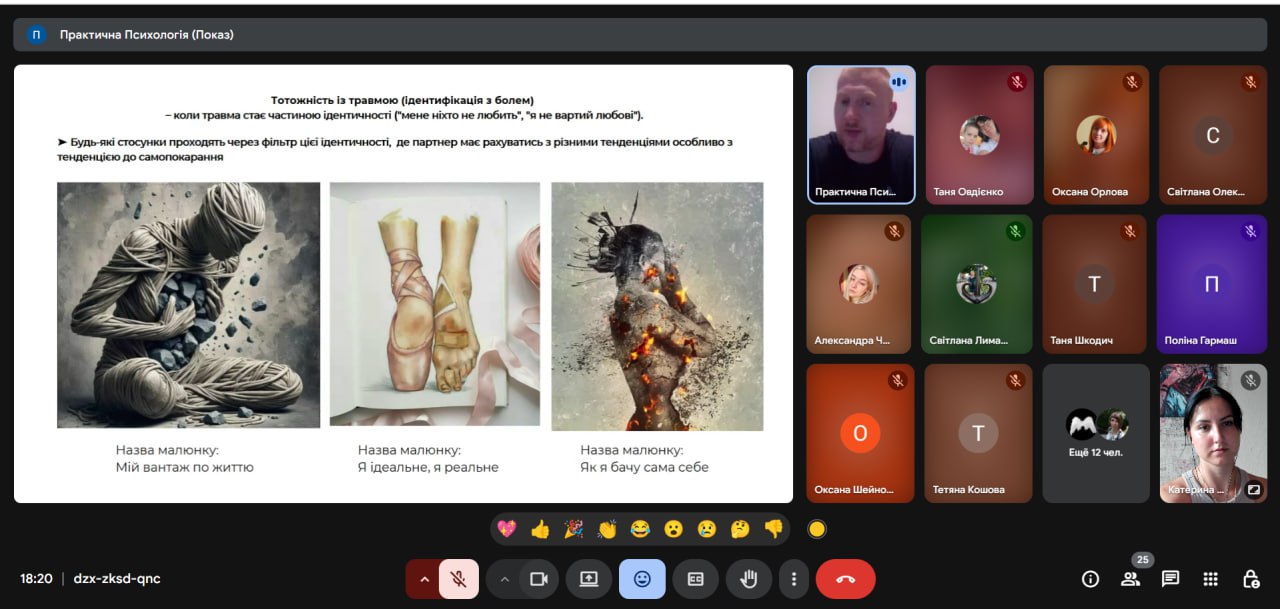Viewport: 1280px width, 609px height.
Task: Send the crying face emoji reaction
Action: click(x=707, y=529)
